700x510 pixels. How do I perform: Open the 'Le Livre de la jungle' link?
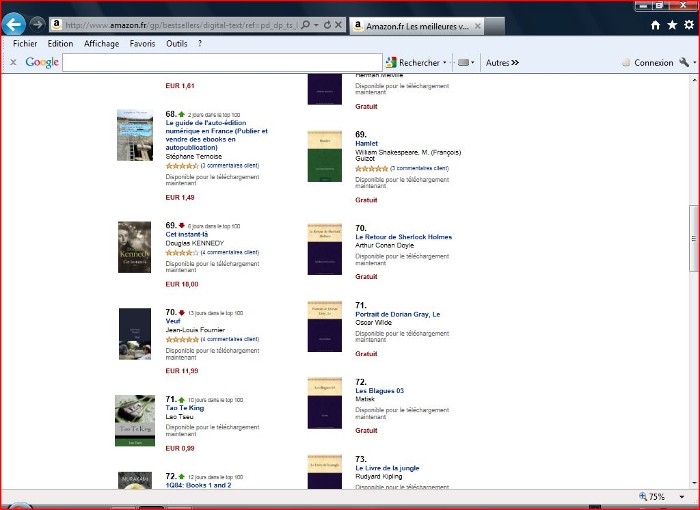point(387,468)
